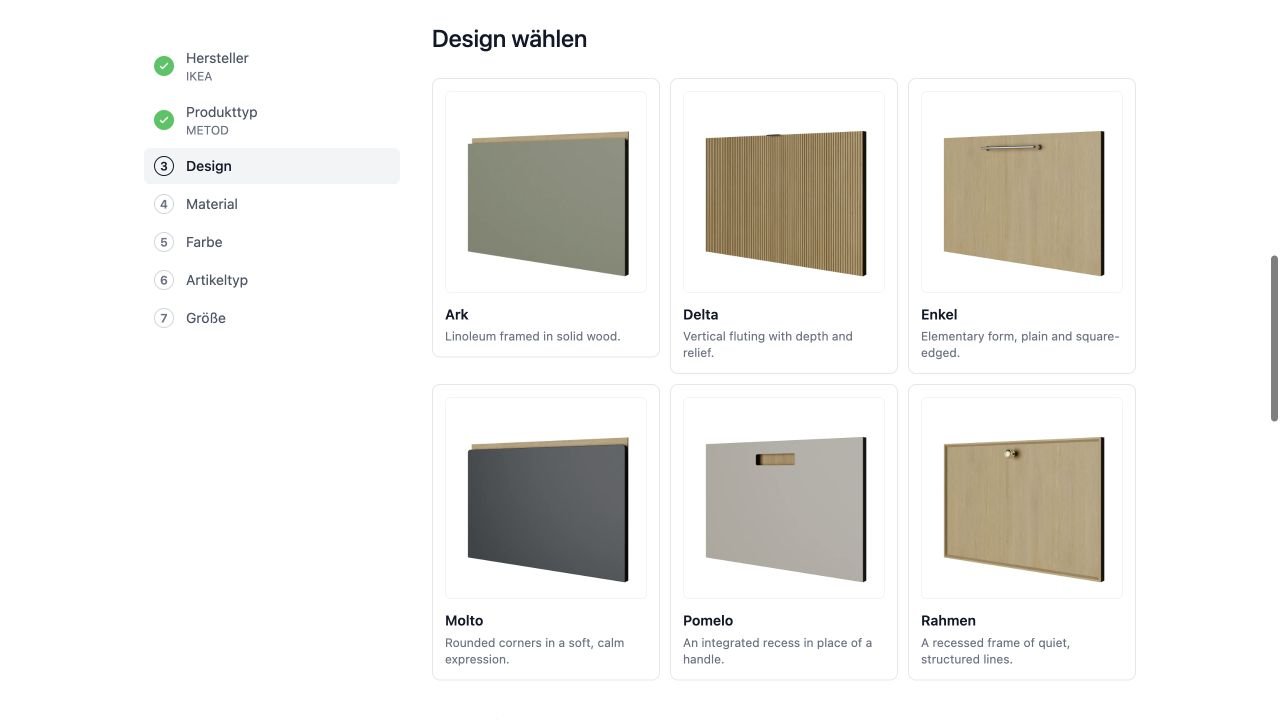Select the Pomelo recessed front image
1280x720 pixels.
[784, 498]
